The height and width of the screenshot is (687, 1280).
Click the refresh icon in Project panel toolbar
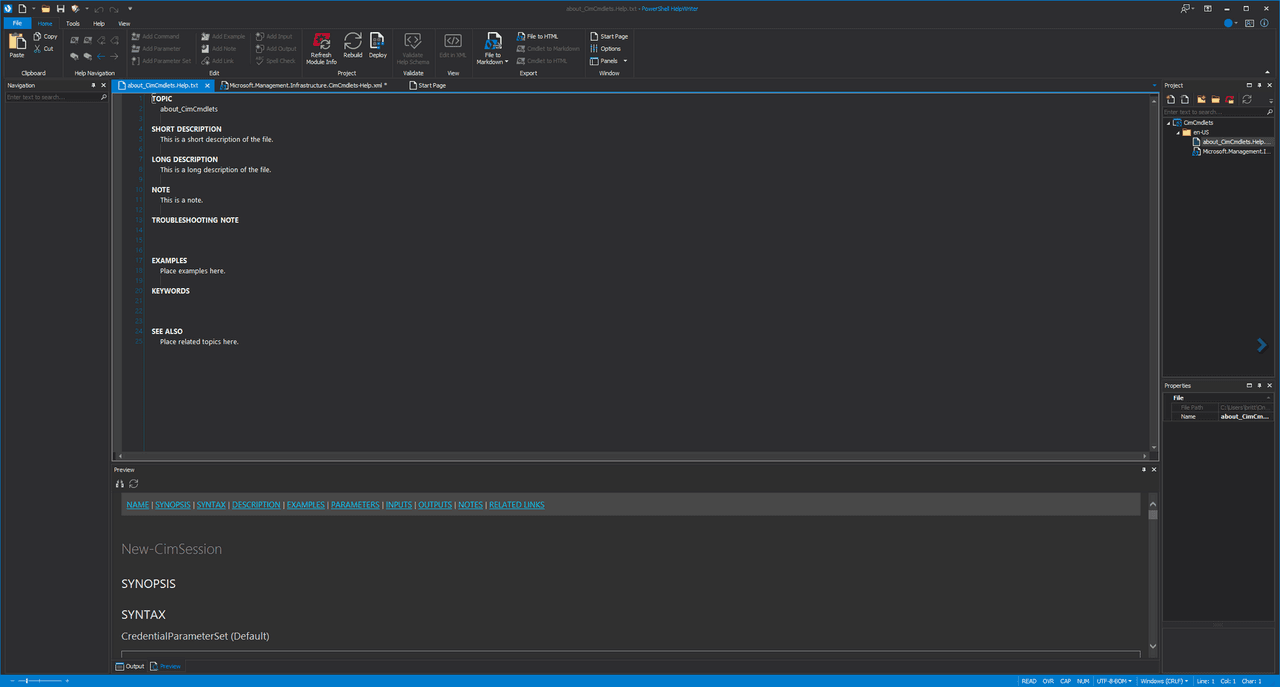click(1247, 99)
